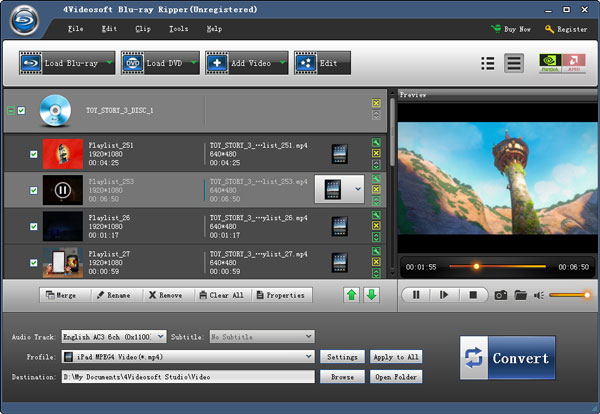Open the snapshot folder icon

pos(521,295)
